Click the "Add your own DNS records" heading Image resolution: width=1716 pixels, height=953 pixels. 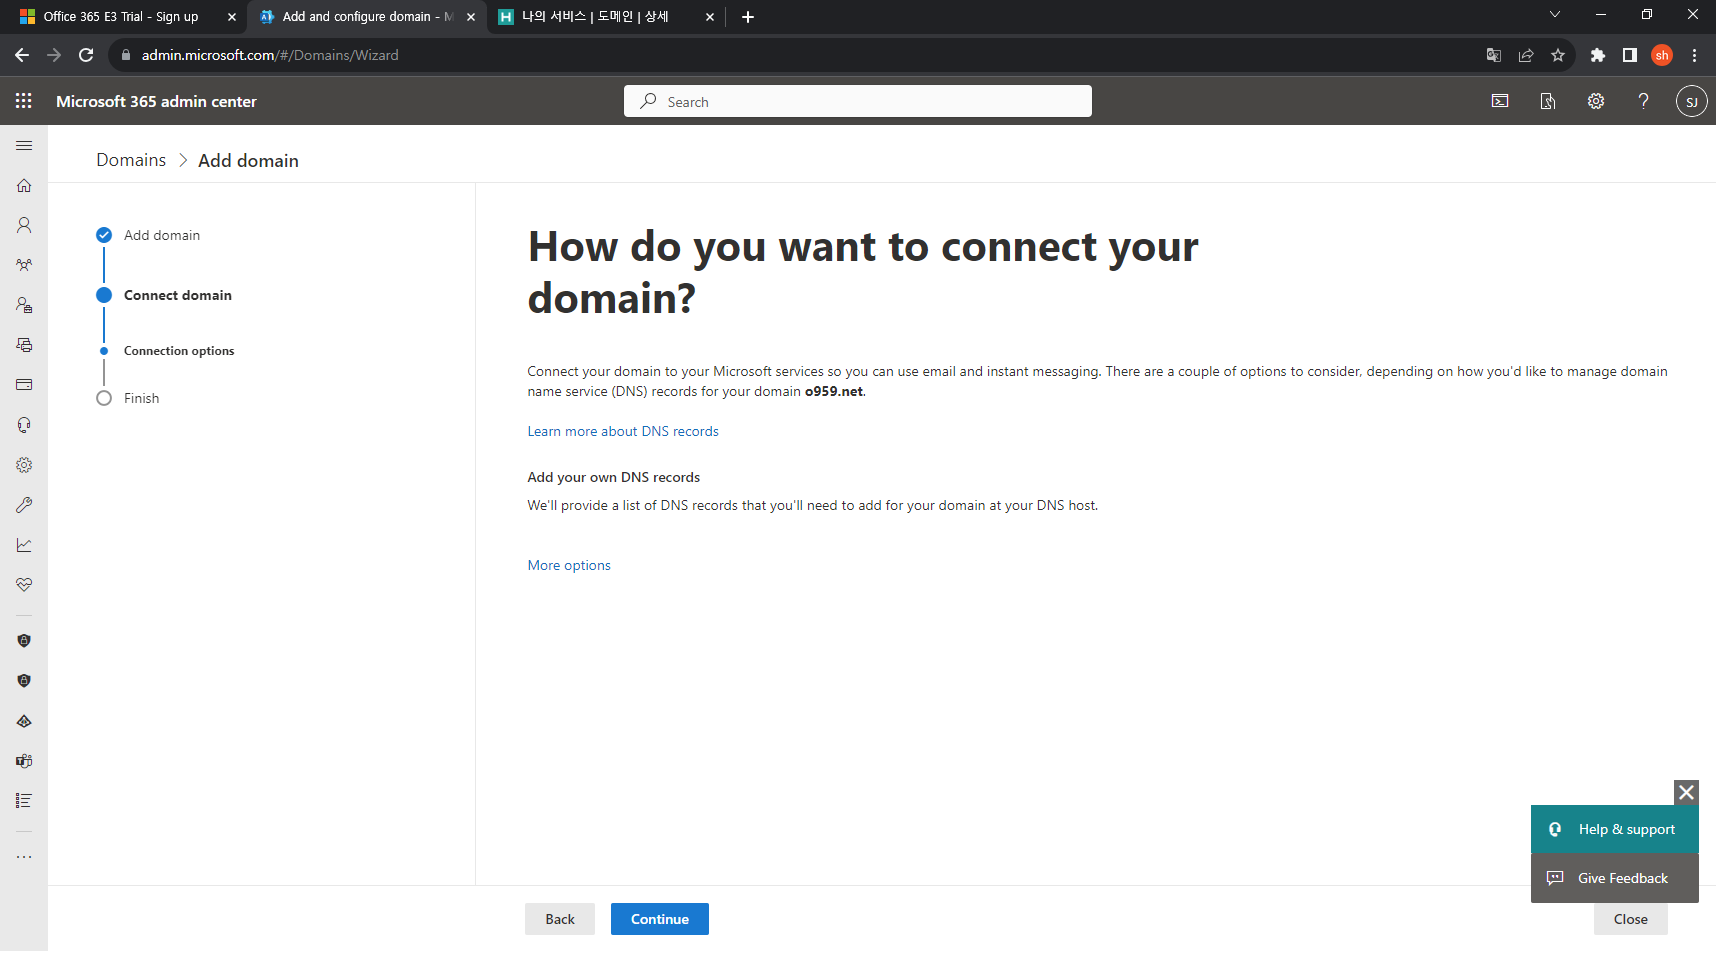tap(614, 477)
